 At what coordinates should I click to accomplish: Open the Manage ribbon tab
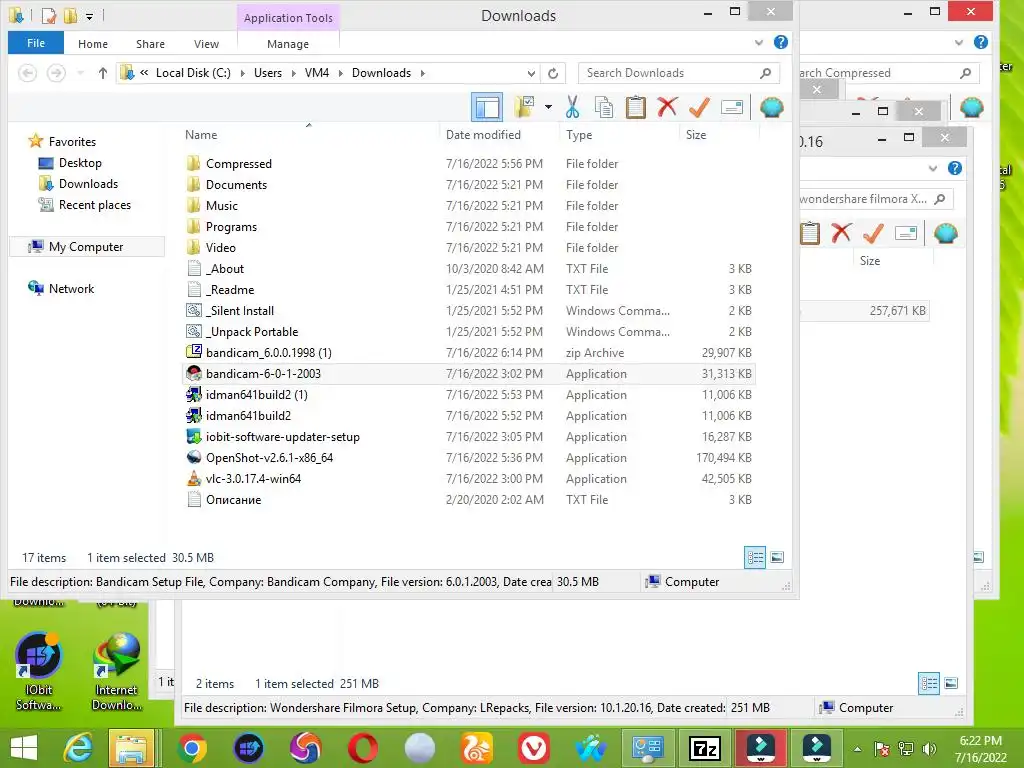[x=288, y=44]
